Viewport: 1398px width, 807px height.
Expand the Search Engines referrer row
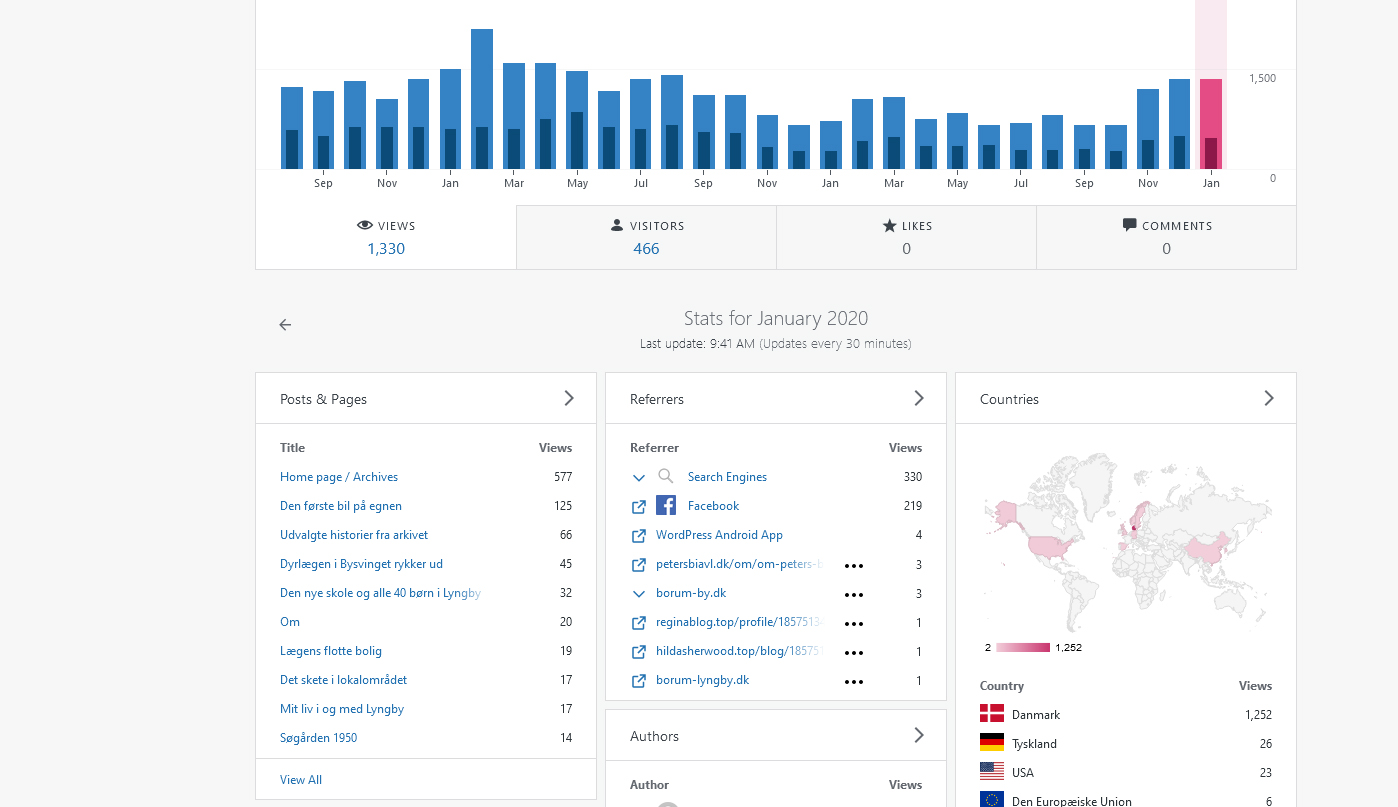click(639, 478)
